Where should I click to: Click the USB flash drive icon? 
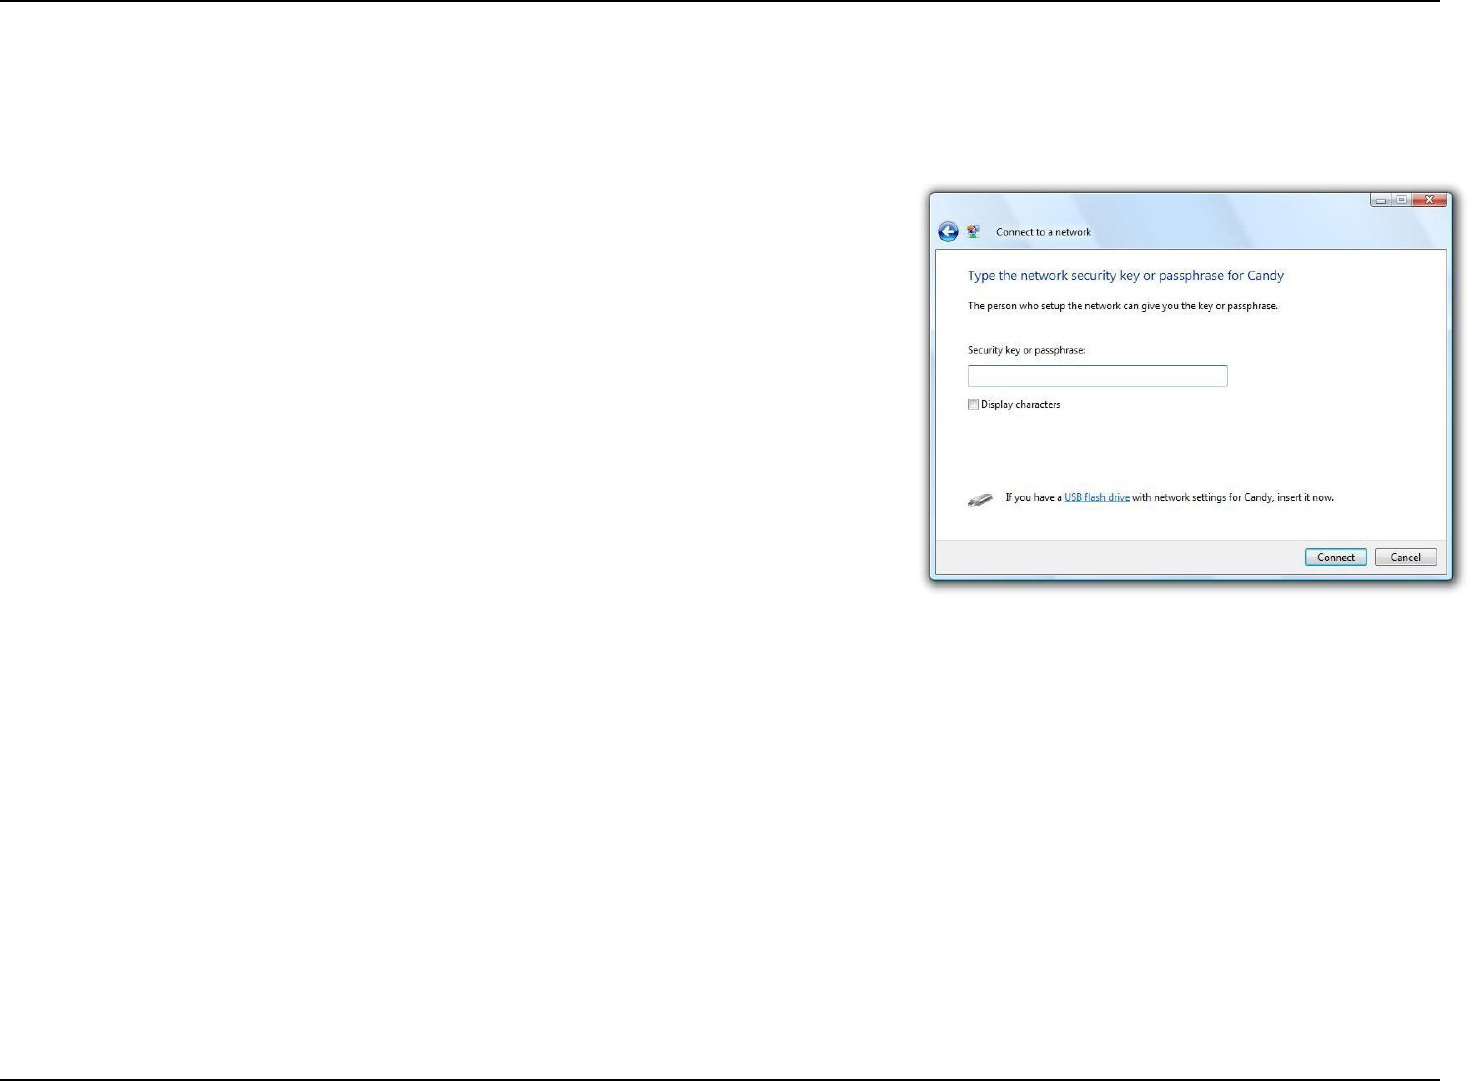pyautogui.click(x=980, y=499)
